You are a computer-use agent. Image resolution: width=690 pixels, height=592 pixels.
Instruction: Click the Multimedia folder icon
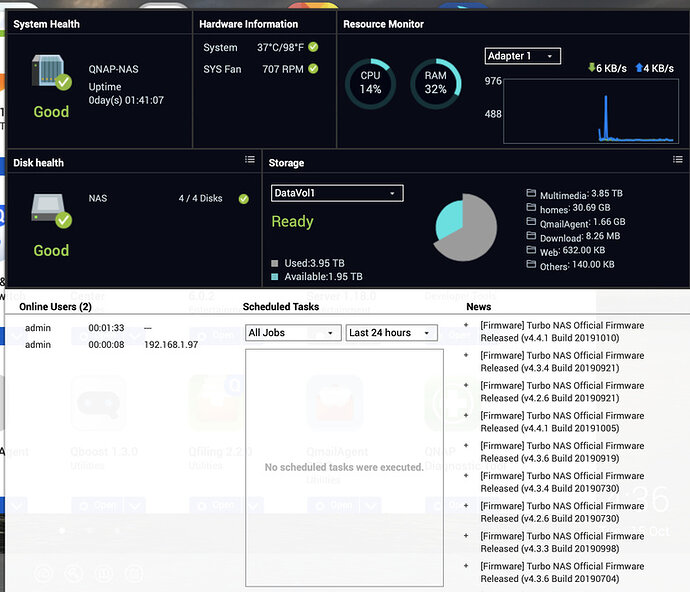click(531, 193)
